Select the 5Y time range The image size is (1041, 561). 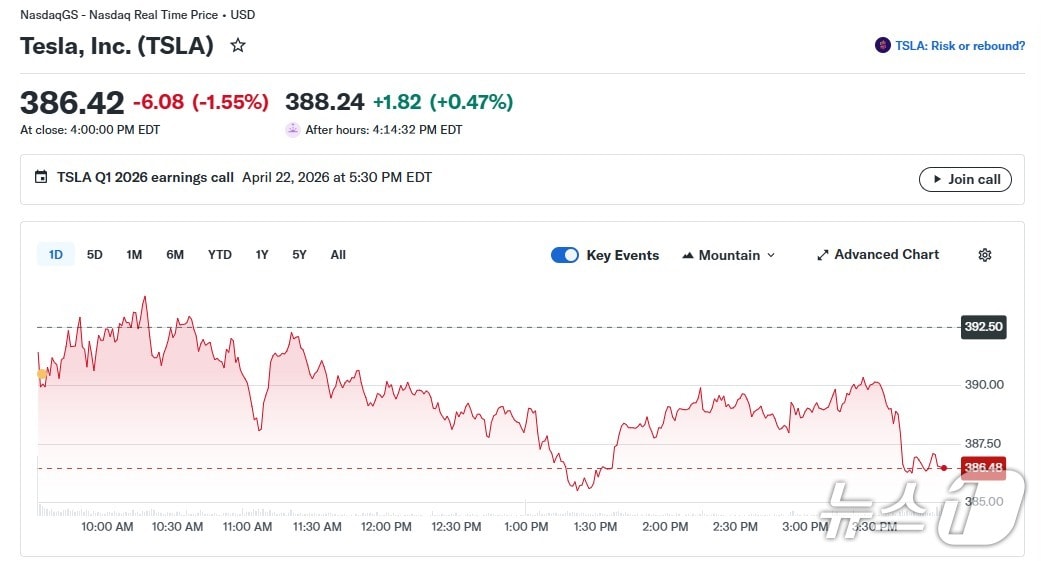point(300,255)
